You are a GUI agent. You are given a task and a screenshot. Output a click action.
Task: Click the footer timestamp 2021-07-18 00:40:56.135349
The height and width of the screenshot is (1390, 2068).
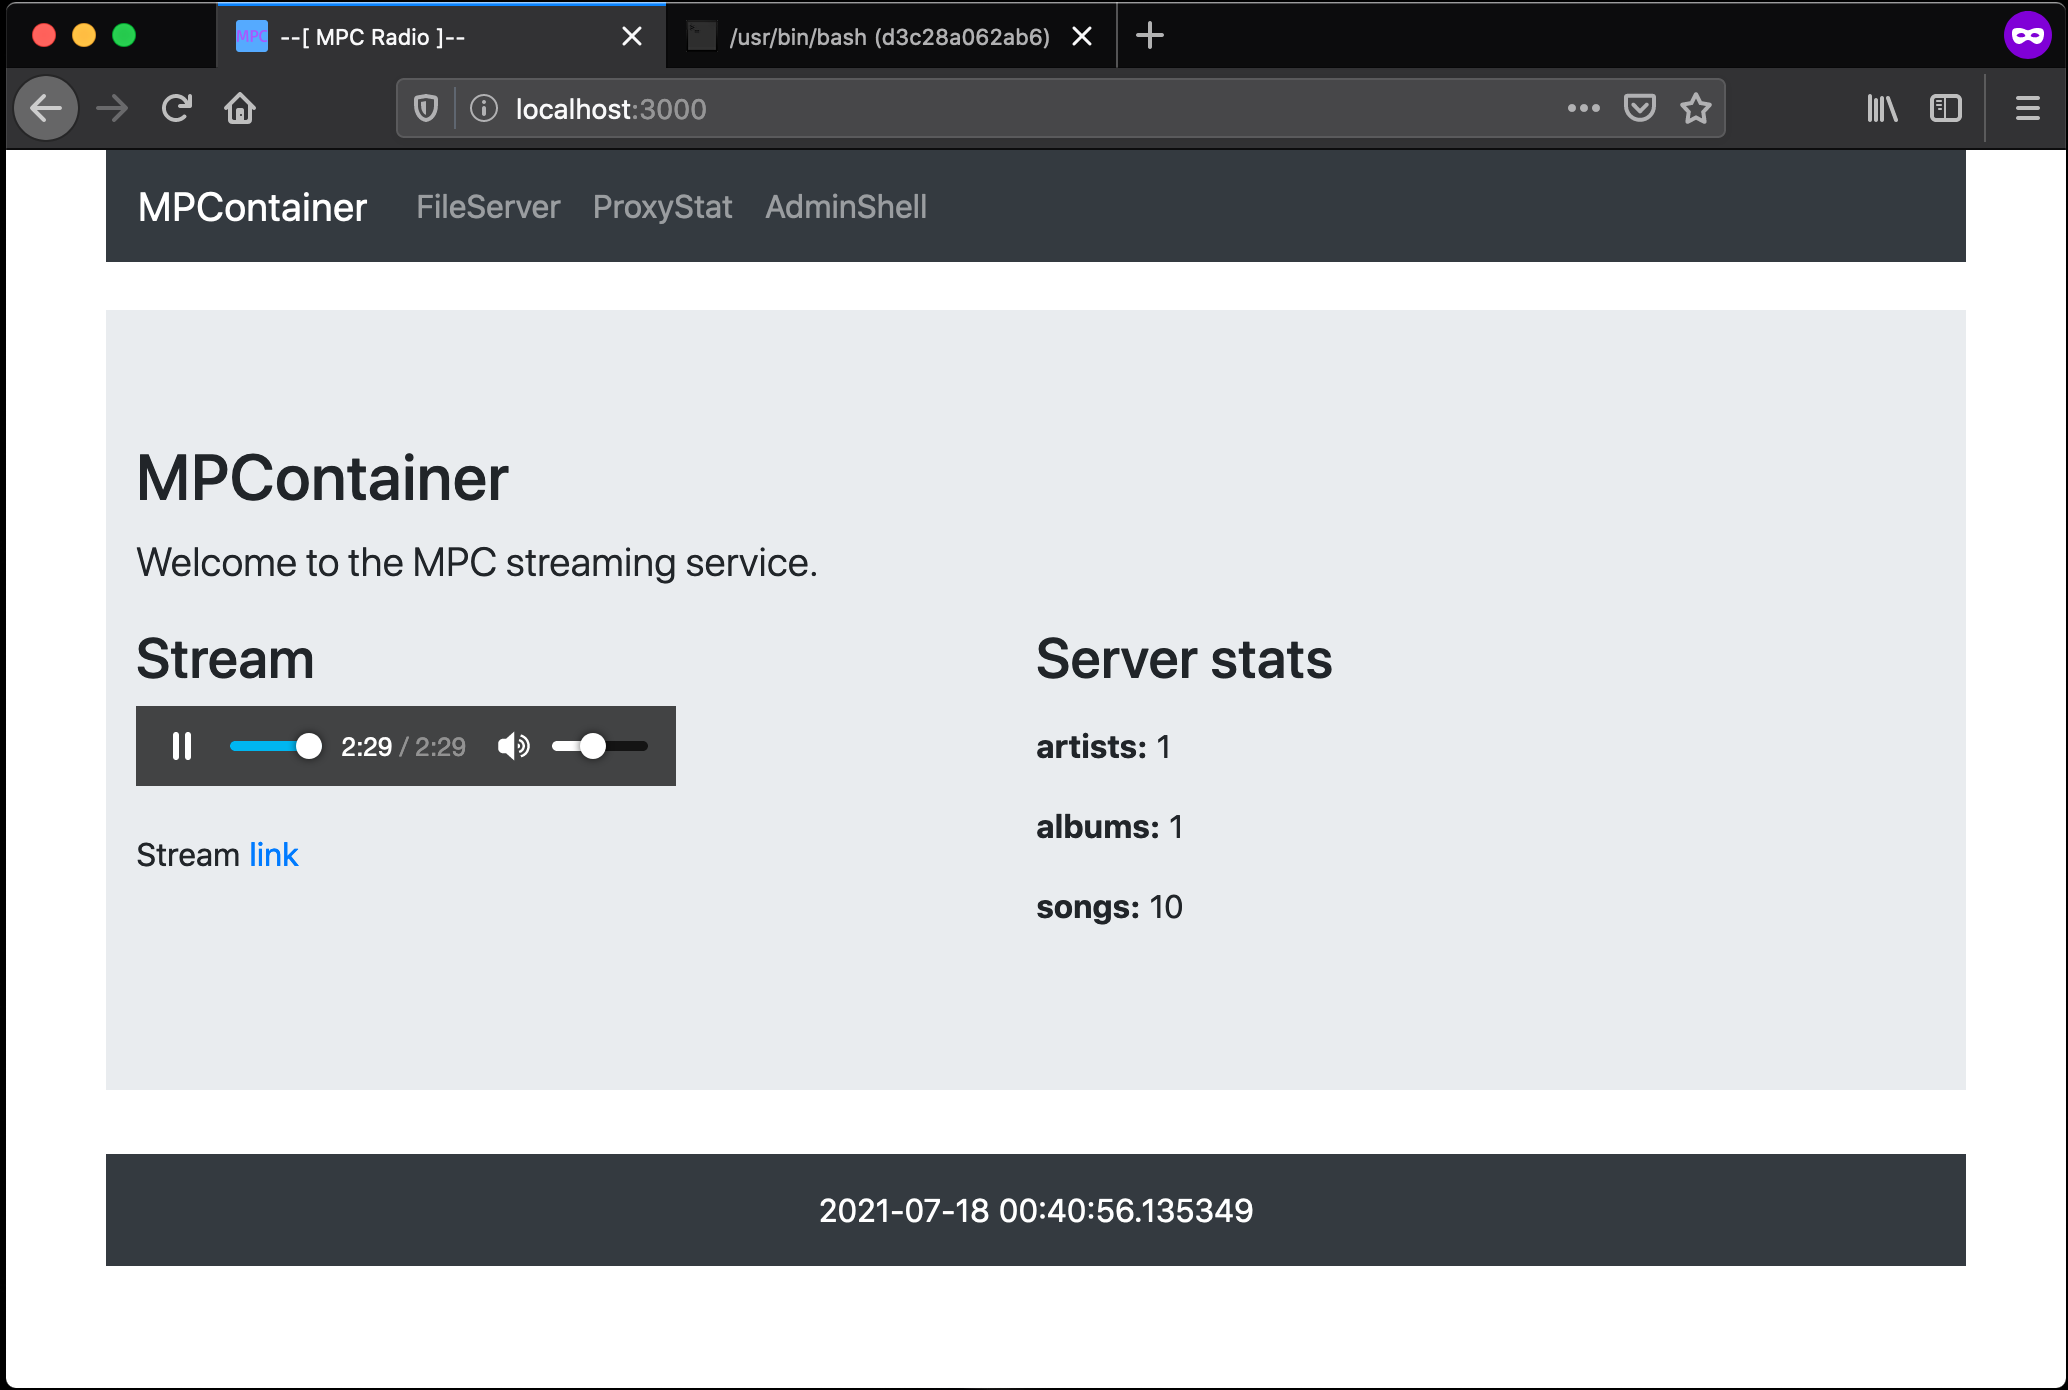1036,1211
